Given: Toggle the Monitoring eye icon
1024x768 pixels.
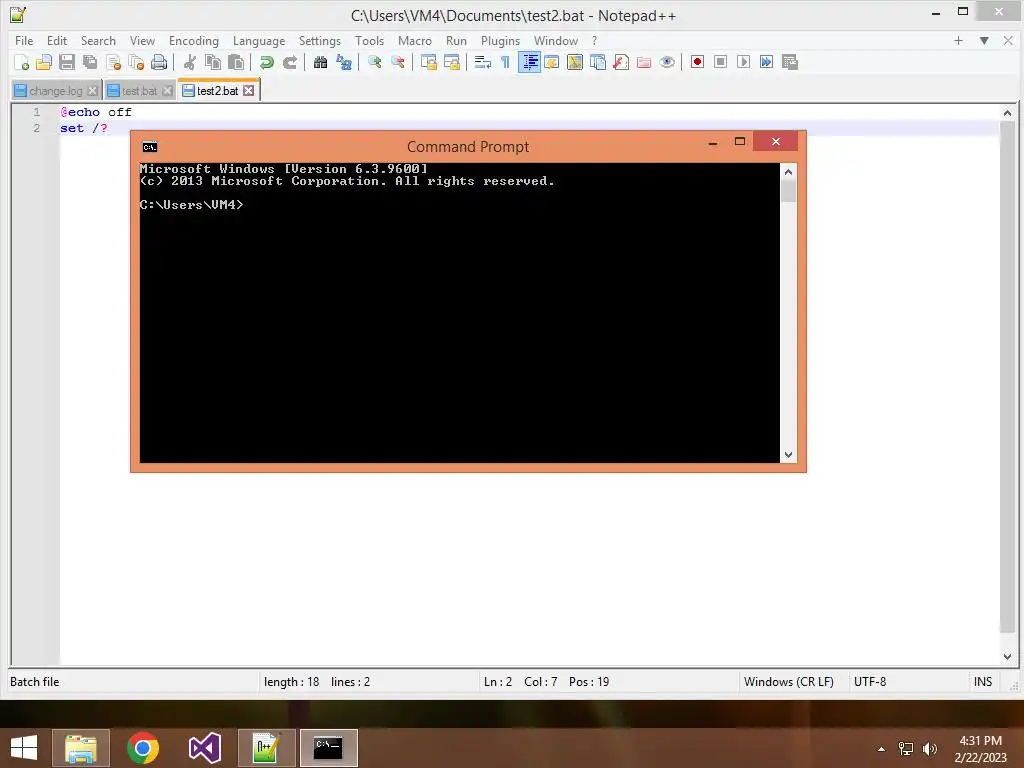Looking at the screenshot, I should point(667,62).
